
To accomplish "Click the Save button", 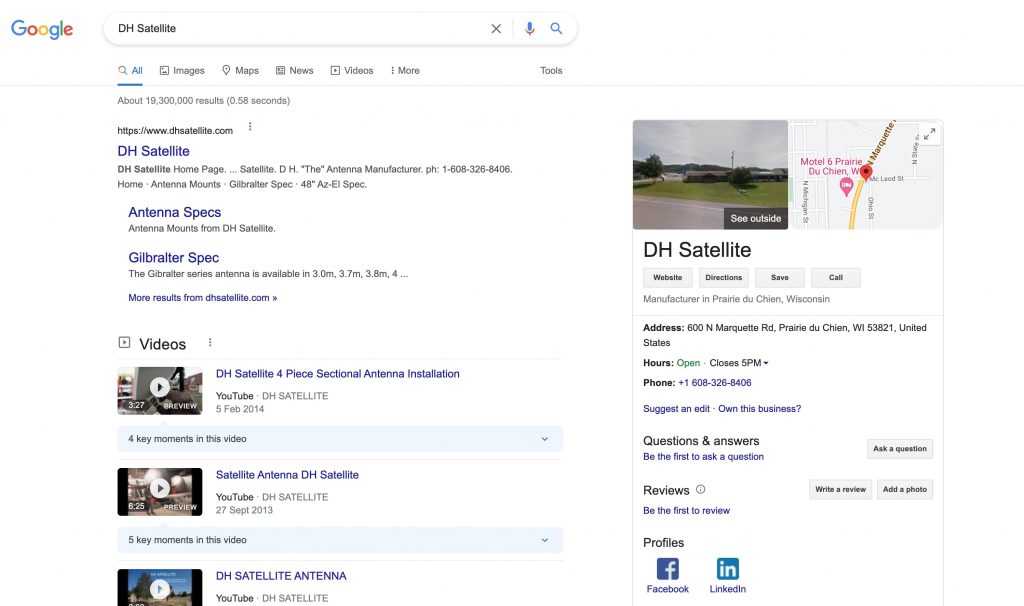I will click(780, 278).
